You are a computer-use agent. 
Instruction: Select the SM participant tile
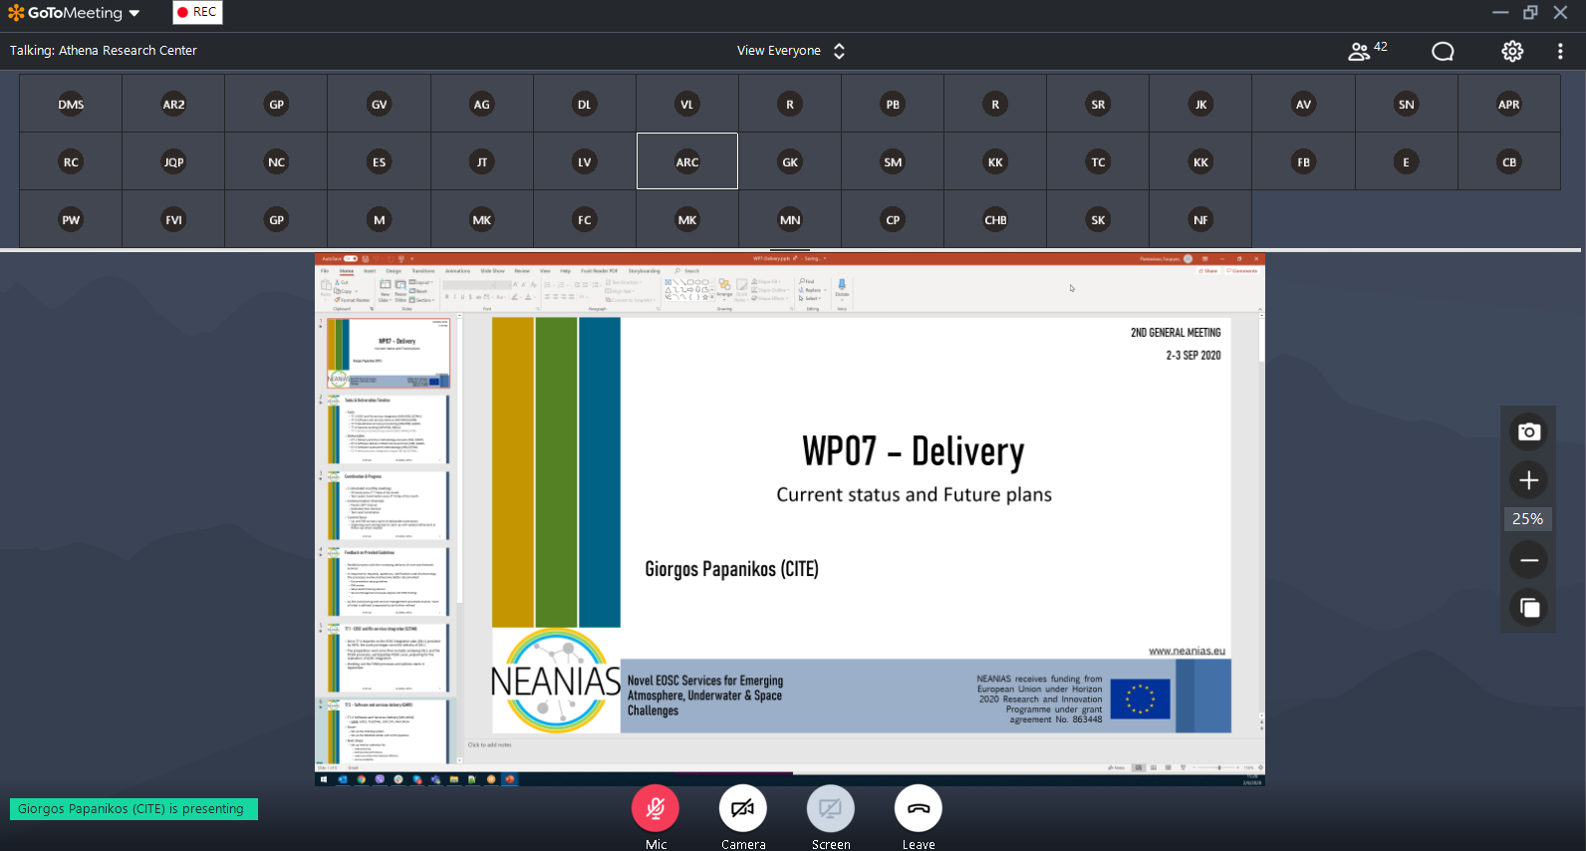(x=893, y=162)
